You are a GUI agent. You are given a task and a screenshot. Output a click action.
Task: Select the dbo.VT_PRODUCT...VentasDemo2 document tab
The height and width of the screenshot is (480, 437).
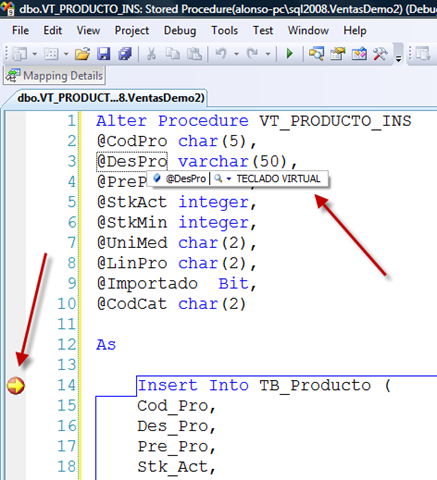click(111, 98)
